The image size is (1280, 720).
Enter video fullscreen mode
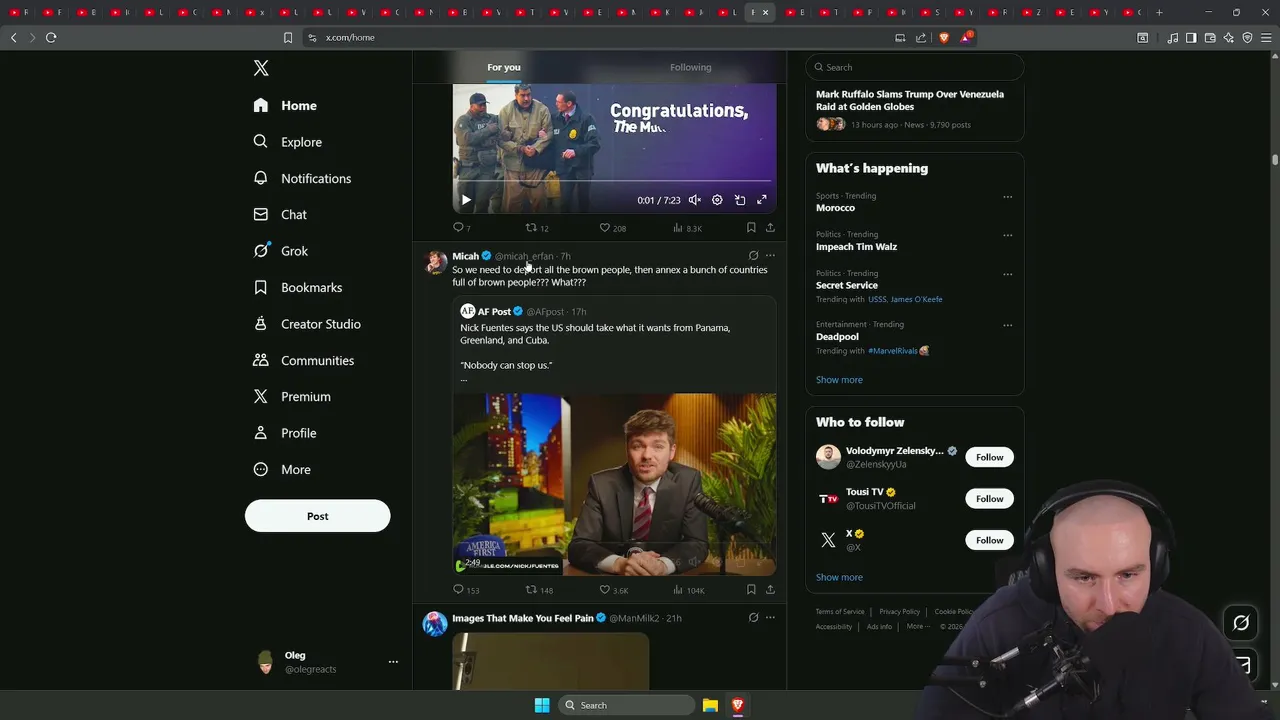pos(762,200)
